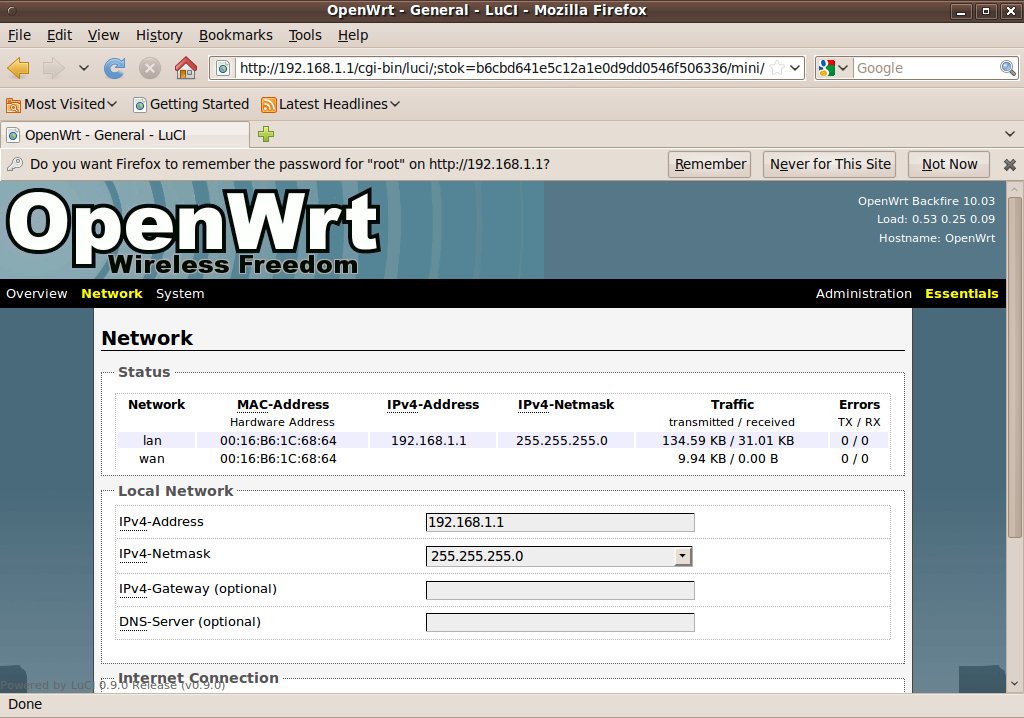Click the Stop loading icon
The width and height of the screenshot is (1024, 718).
(x=150, y=68)
